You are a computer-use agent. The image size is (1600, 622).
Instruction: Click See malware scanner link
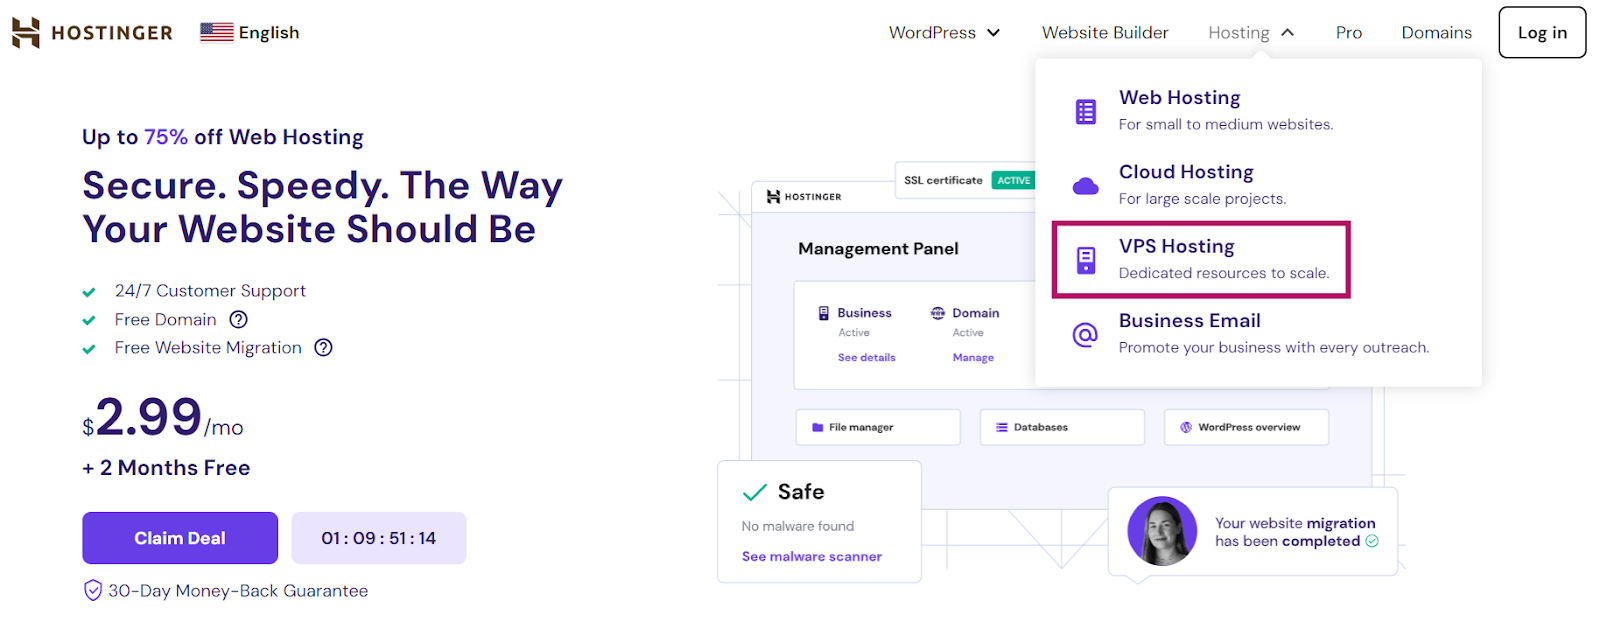[812, 557]
